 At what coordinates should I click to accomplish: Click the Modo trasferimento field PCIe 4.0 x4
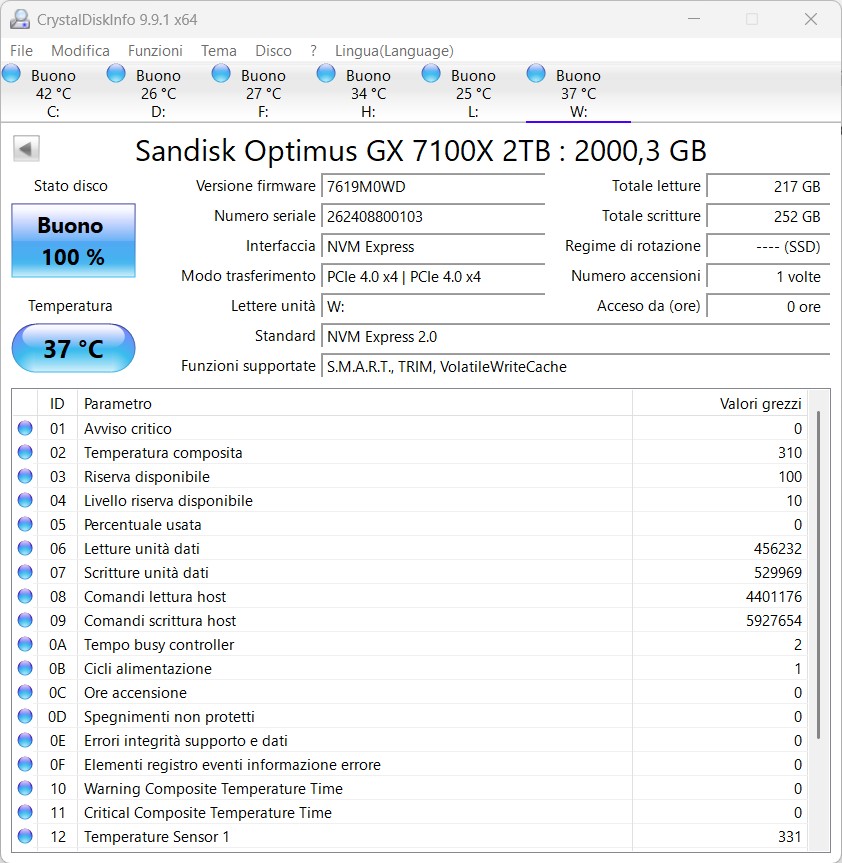(x=433, y=276)
